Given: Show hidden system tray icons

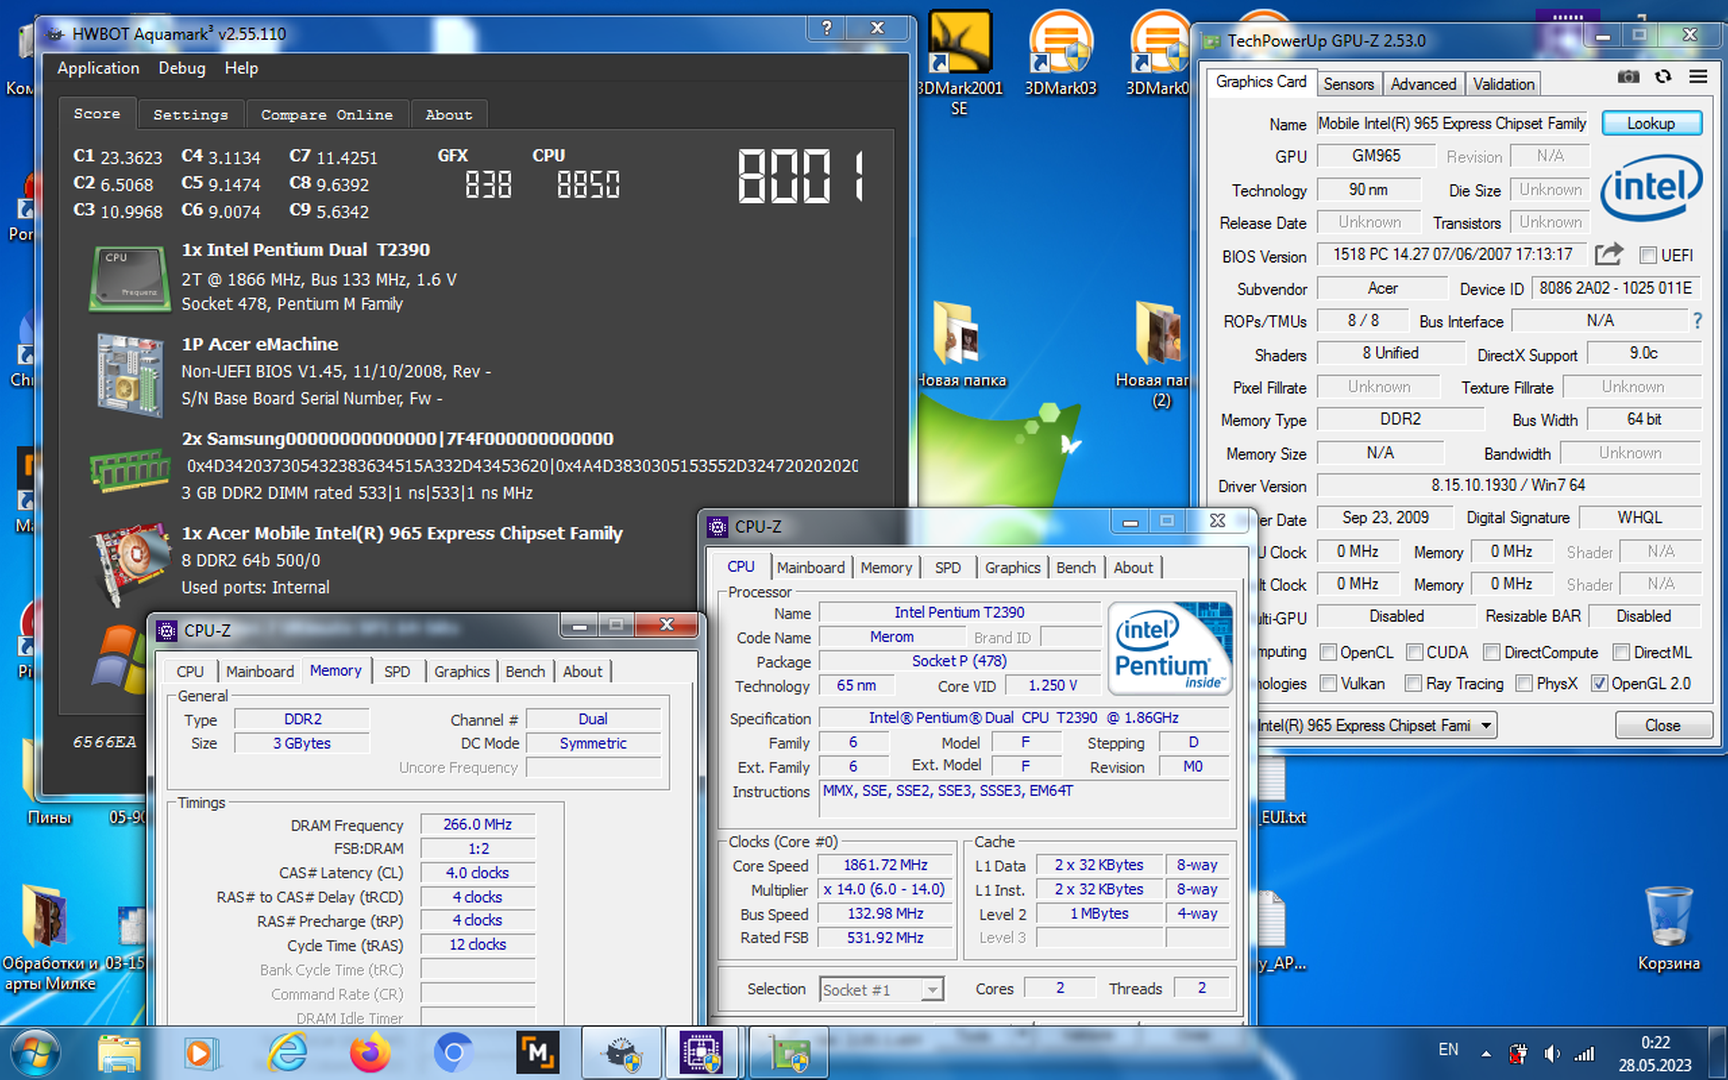Looking at the screenshot, I should click(x=1486, y=1053).
